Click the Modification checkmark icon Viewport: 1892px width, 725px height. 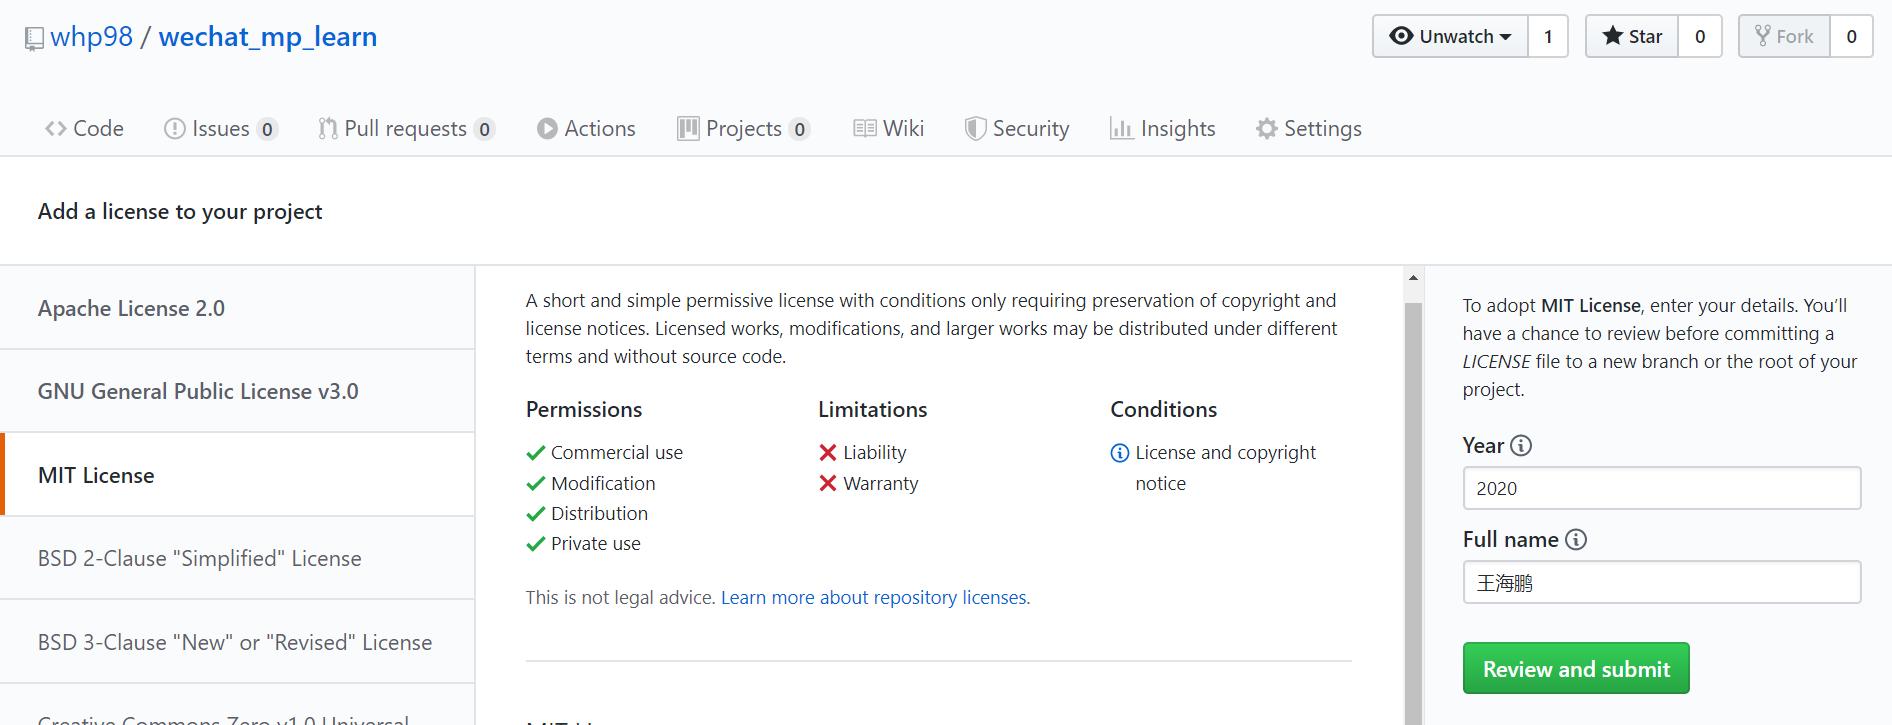coord(536,483)
